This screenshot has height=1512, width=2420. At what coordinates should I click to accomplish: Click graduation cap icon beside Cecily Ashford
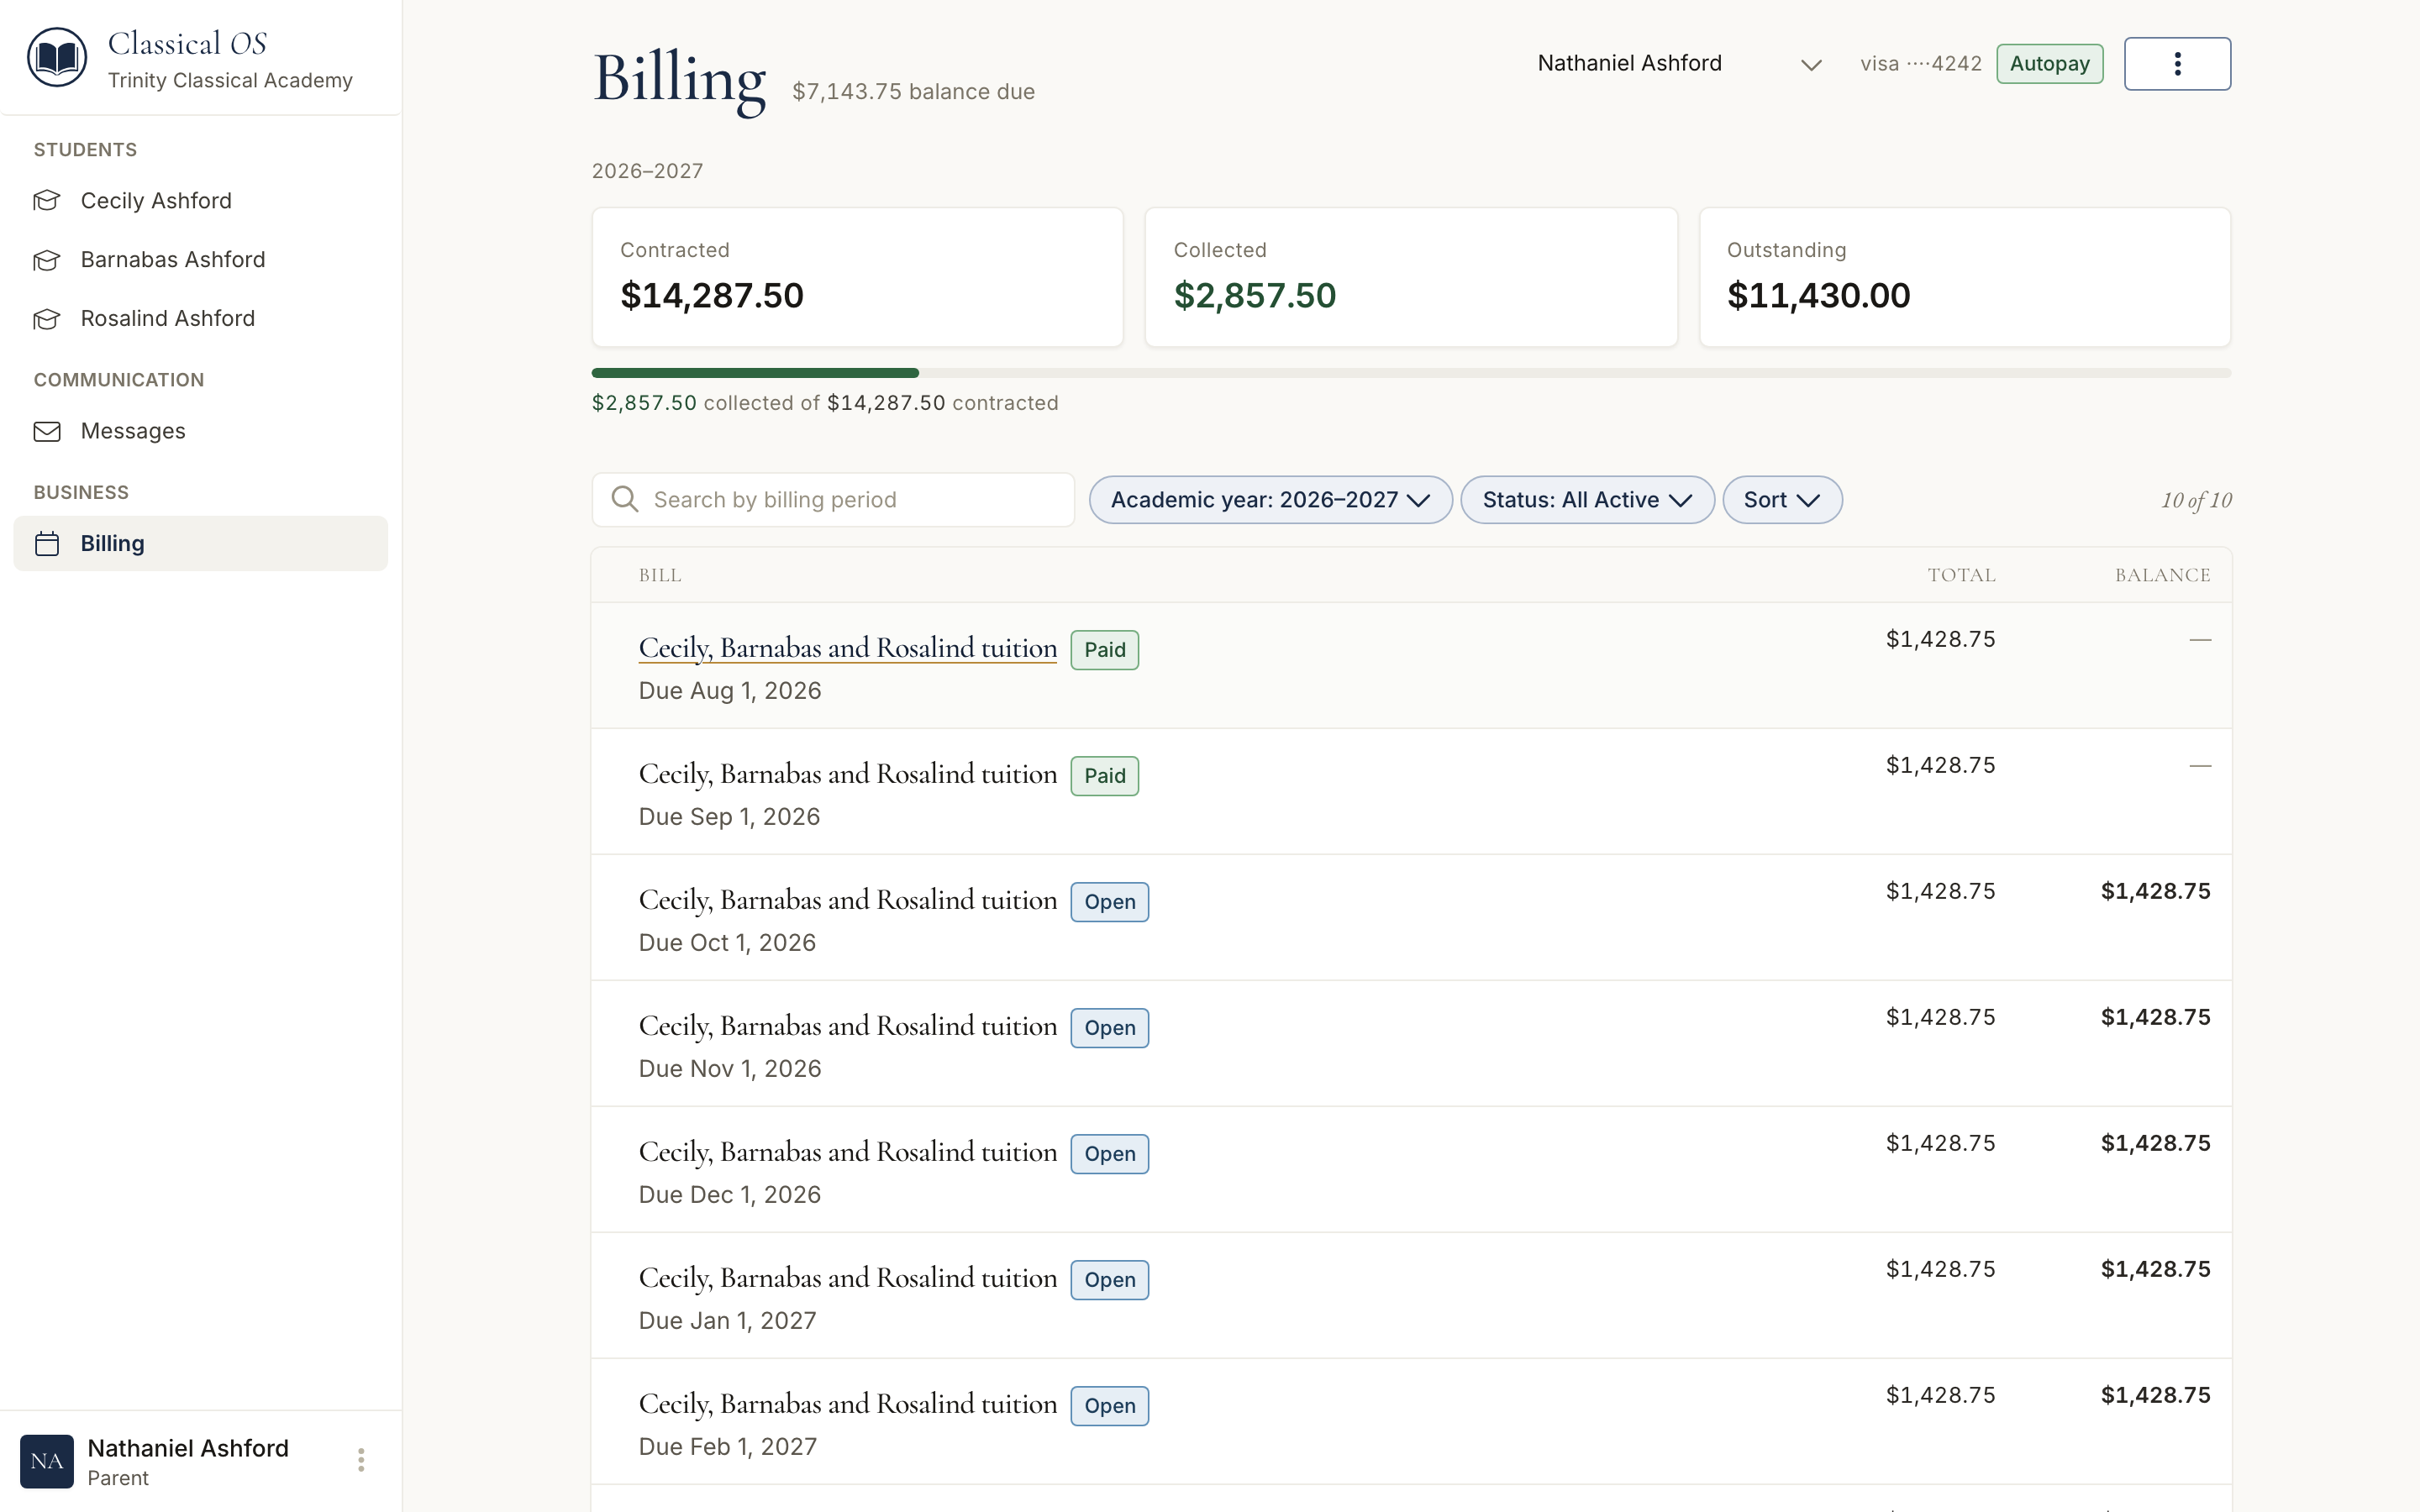[x=47, y=201]
